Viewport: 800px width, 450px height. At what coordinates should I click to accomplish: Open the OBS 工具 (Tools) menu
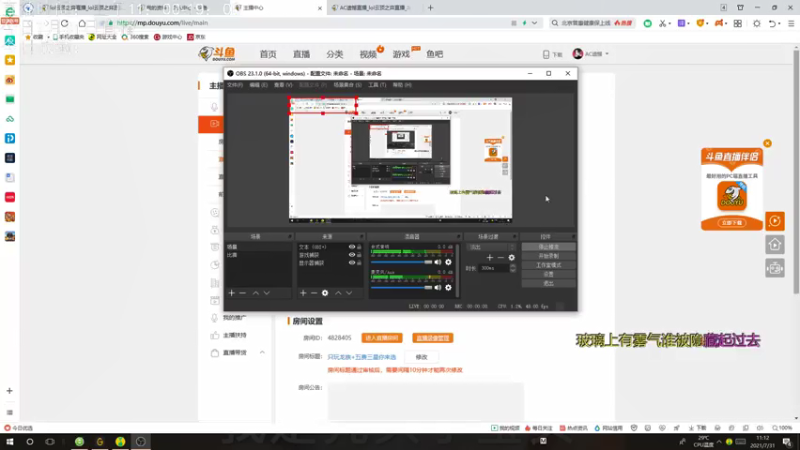coord(377,85)
